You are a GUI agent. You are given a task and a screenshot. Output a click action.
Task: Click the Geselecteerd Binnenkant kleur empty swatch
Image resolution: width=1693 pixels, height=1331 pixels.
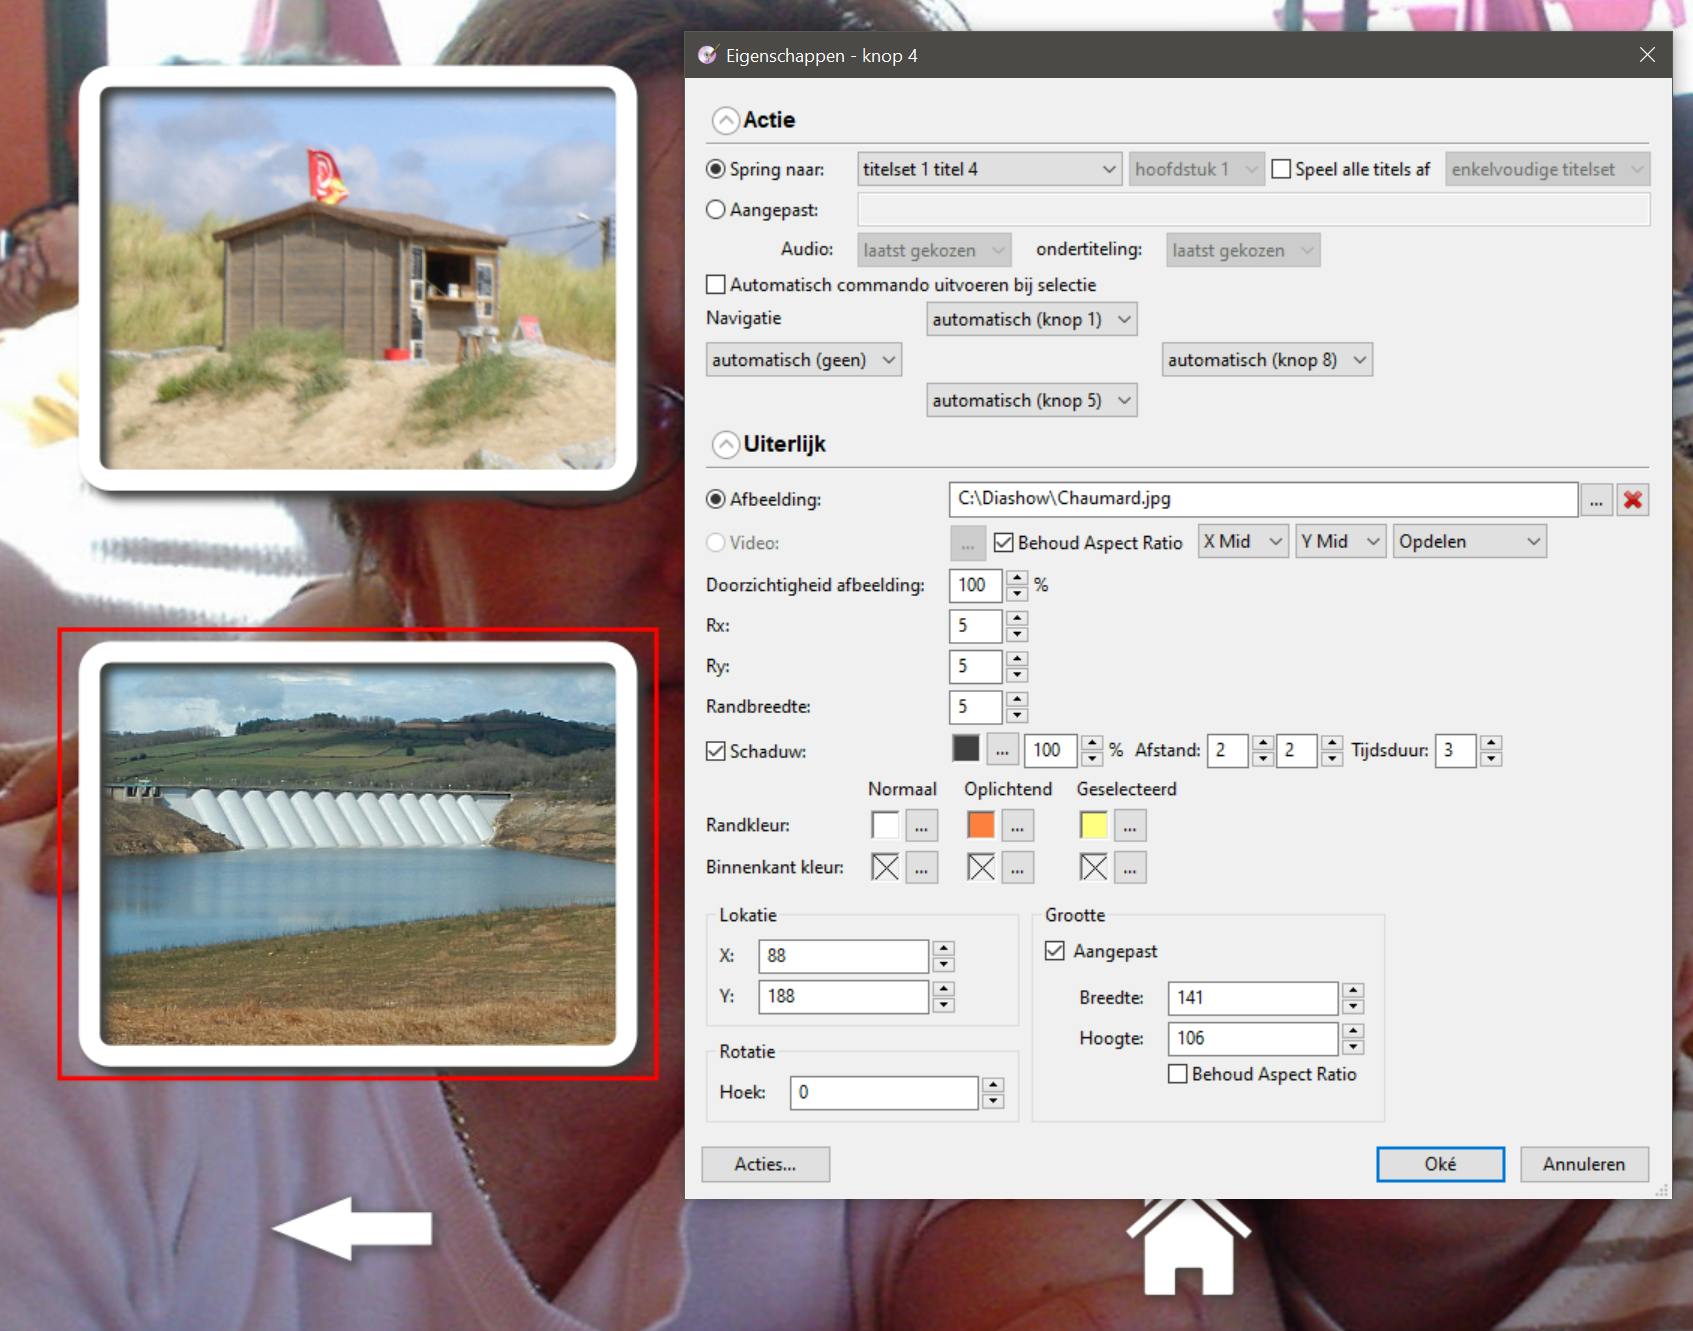pyautogui.click(x=1094, y=868)
